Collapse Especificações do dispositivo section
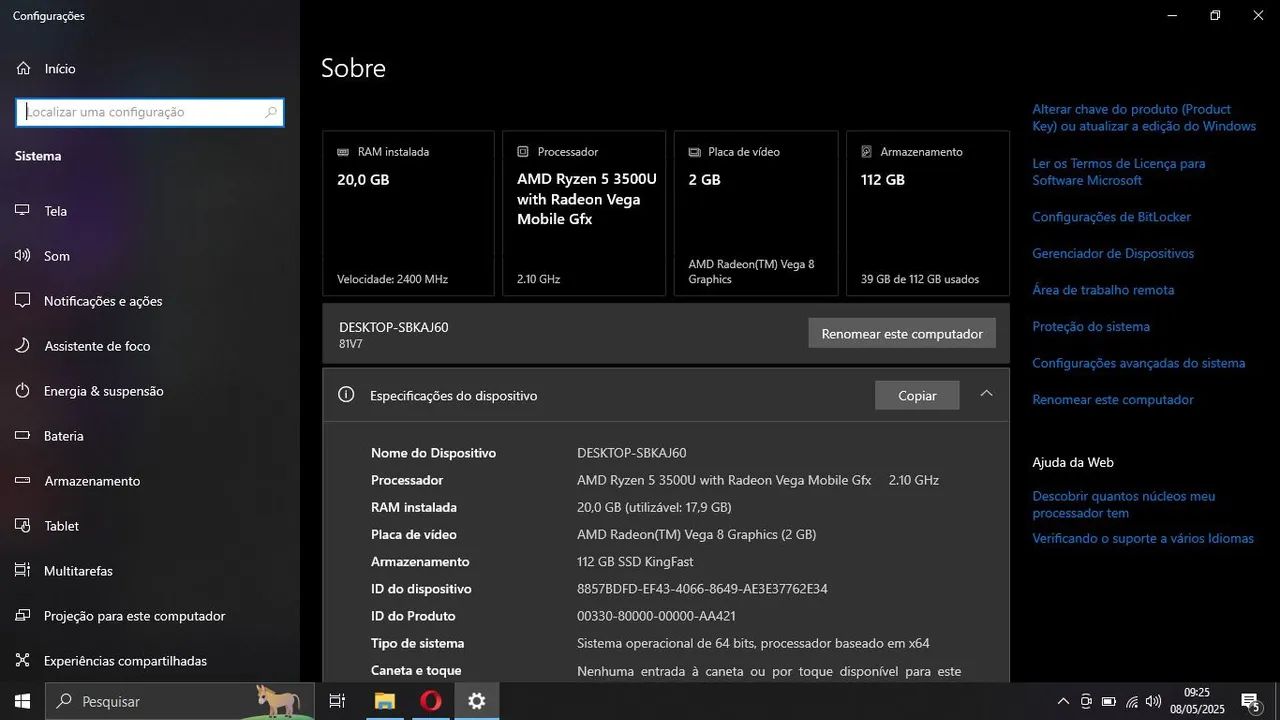Image resolution: width=1280 pixels, height=720 pixels. pos(986,394)
